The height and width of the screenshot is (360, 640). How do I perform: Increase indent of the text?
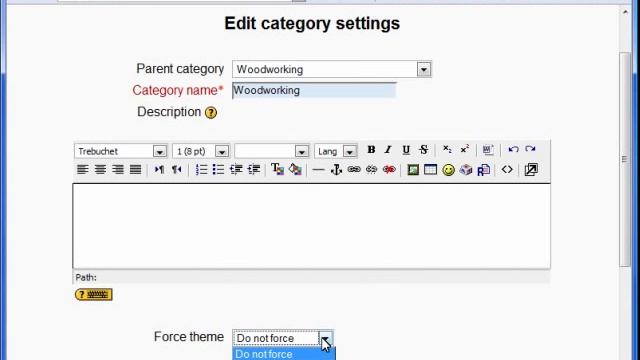[x=254, y=169]
